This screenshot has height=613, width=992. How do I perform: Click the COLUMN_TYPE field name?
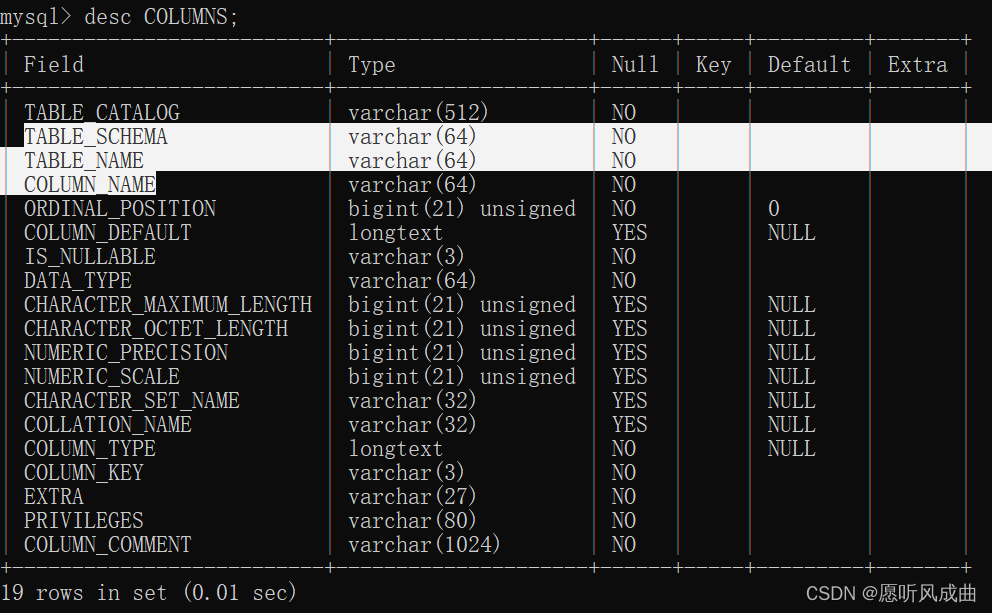[x=90, y=449]
